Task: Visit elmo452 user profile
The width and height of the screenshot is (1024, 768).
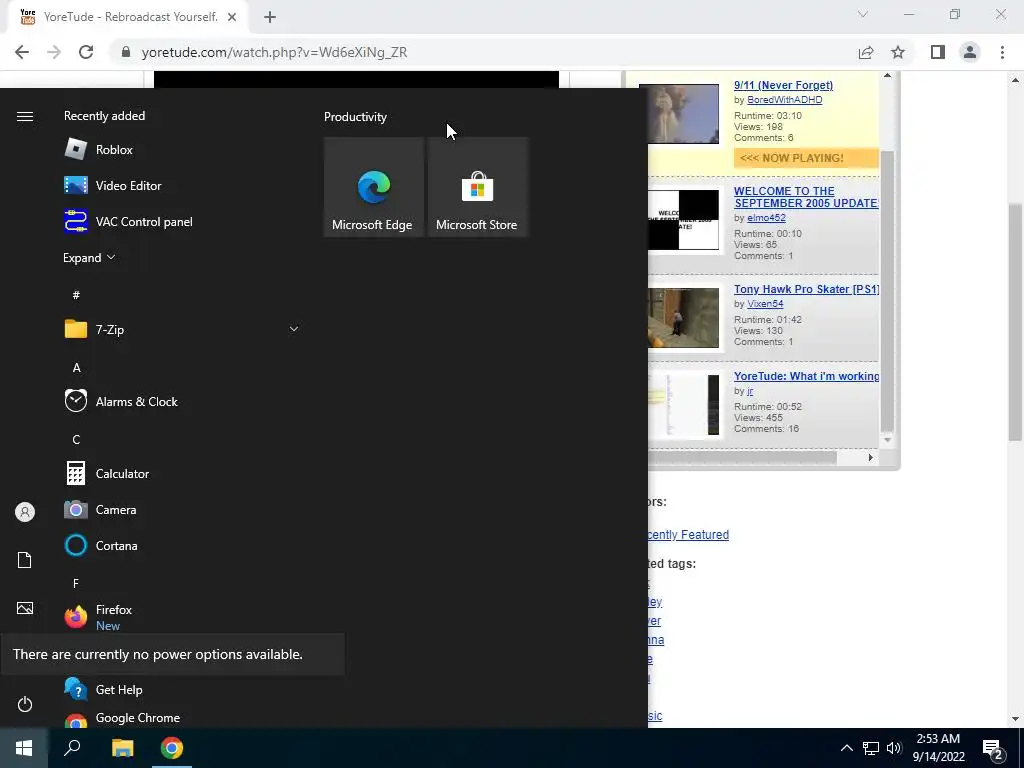Action: coord(766,218)
